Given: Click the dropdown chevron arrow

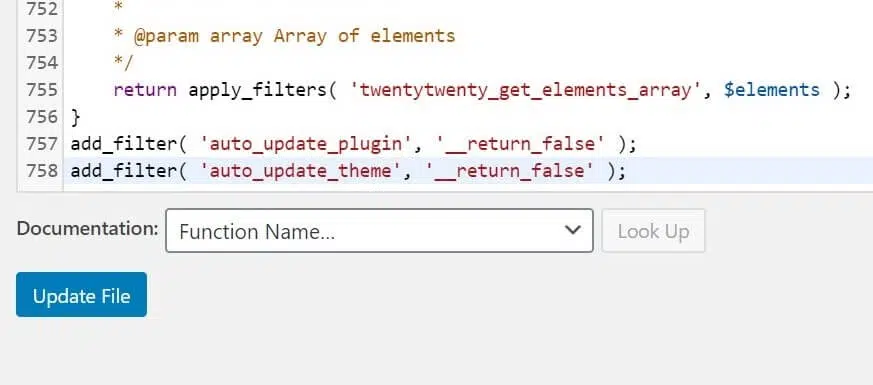Looking at the screenshot, I should click(x=572, y=230).
